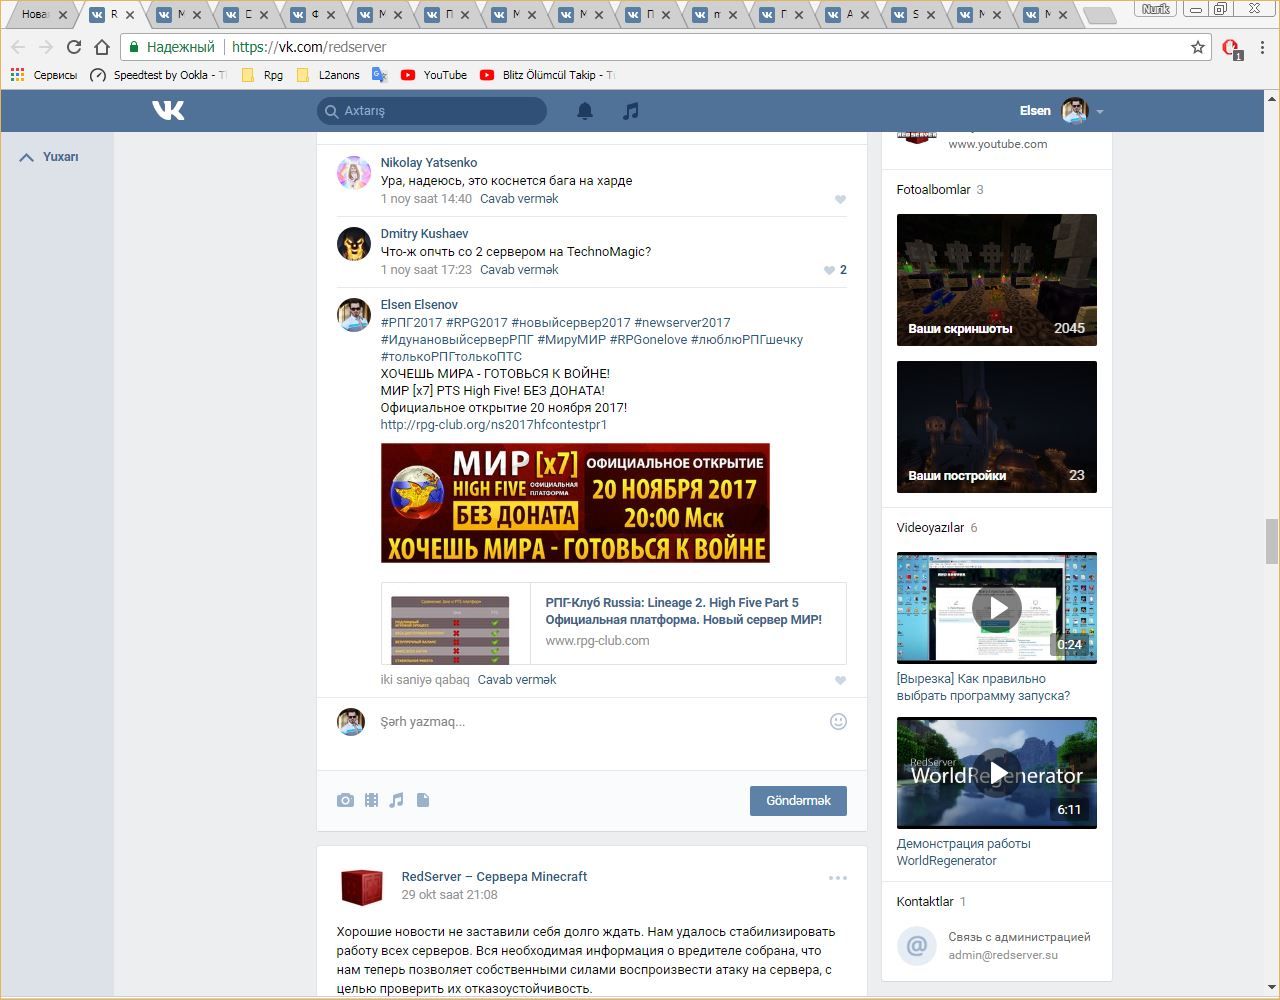Open the RedServer post three-dots menu

[838, 878]
